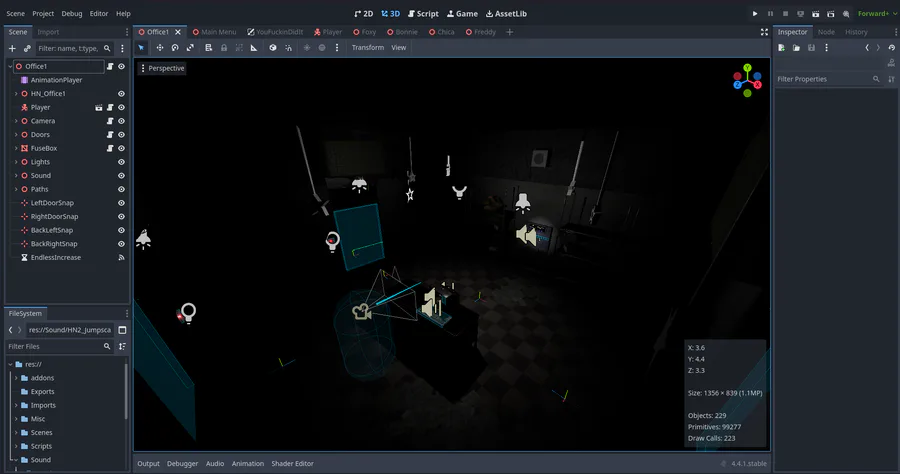Image resolution: width=900 pixels, height=474 pixels.
Task: Open the Project menu
Action: pos(43,14)
